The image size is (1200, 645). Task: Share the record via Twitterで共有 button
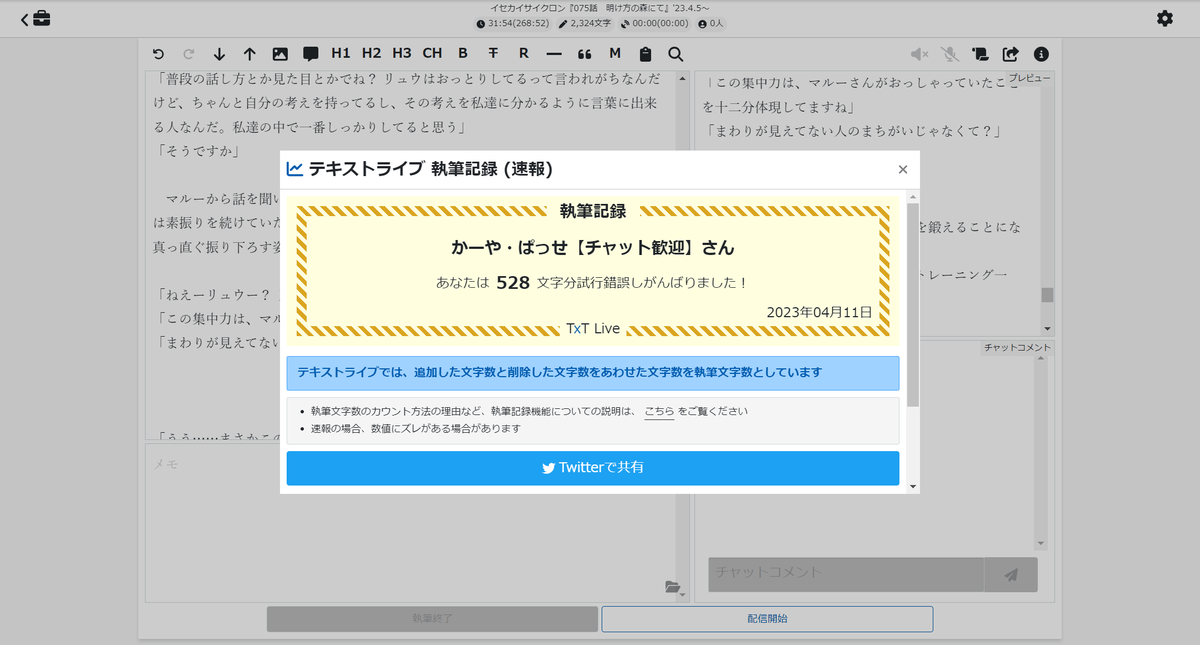593,468
